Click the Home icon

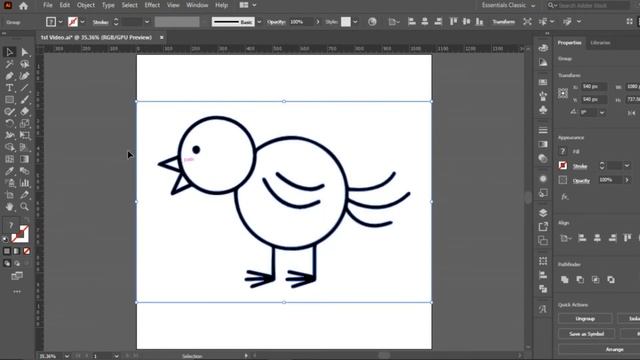[23, 6]
